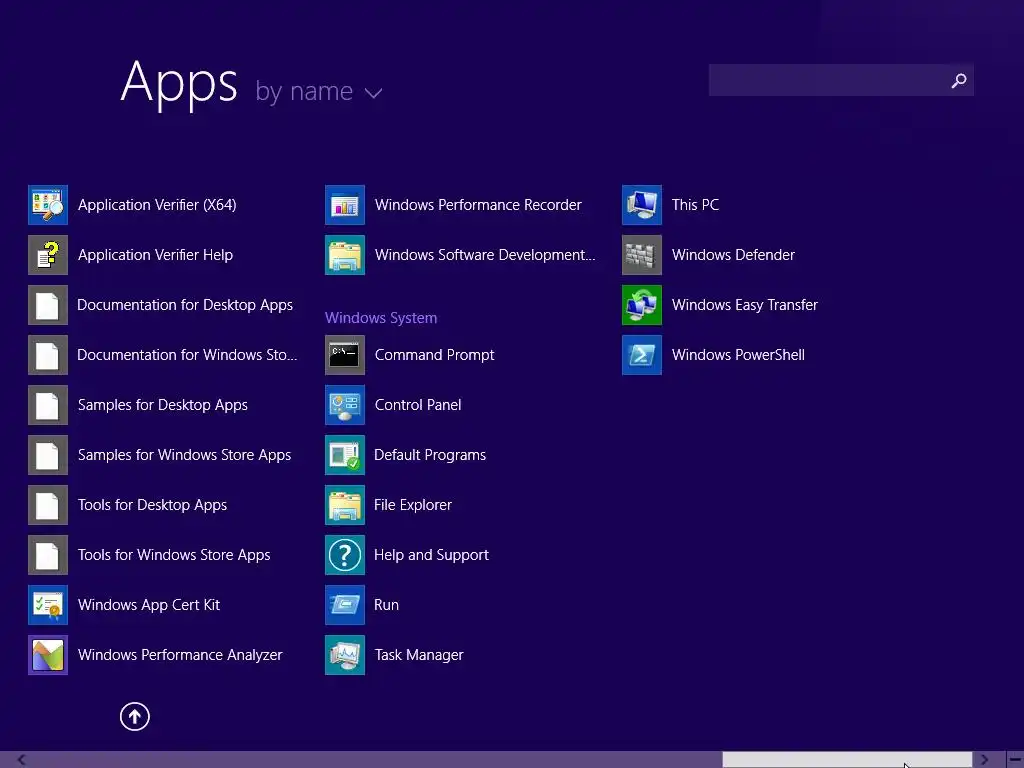Click the "Command Prompt" label
Viewport: 1024px width, 768px height.
pos(434,355)
